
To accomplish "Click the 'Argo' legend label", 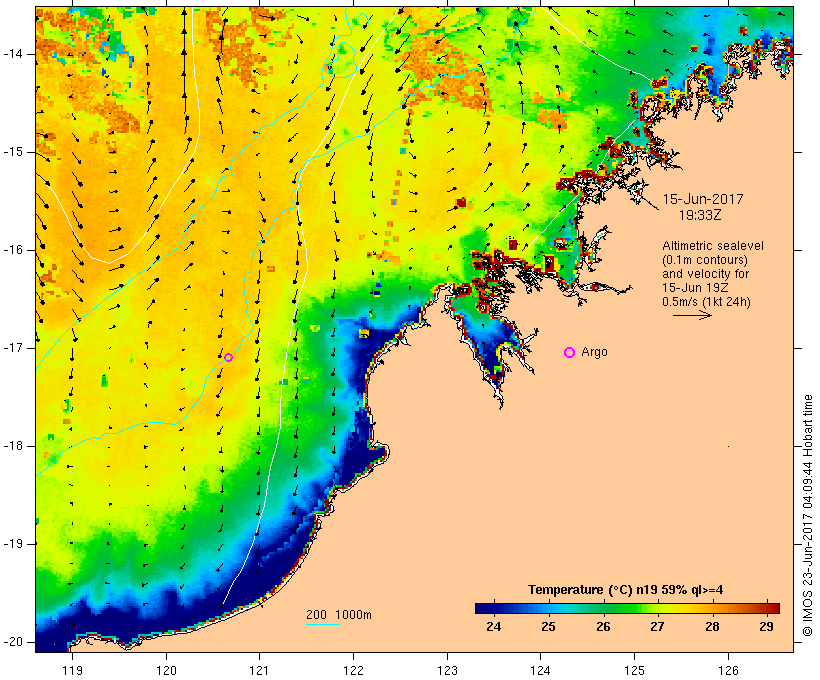I will pyautogui.click(x=595, y=352).
